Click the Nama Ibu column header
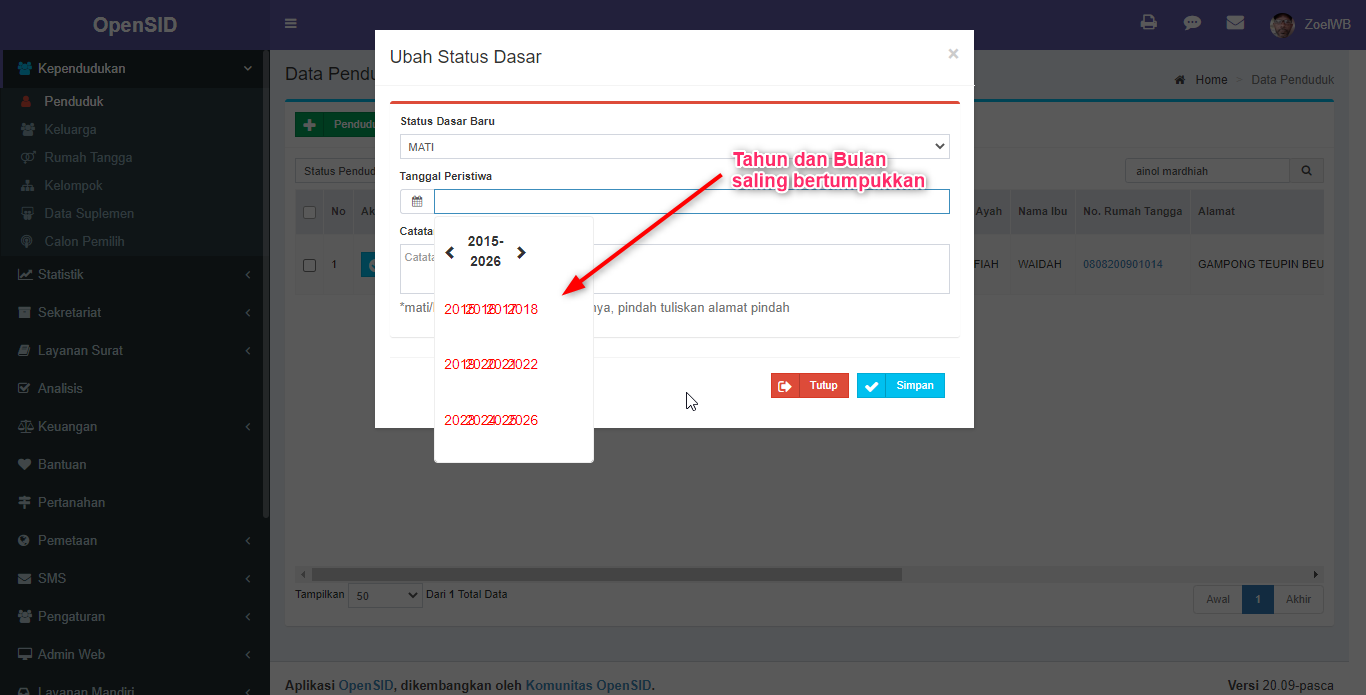This screenshot has width=1366, height=695. pyautogui.click(x=1043, y=211)
